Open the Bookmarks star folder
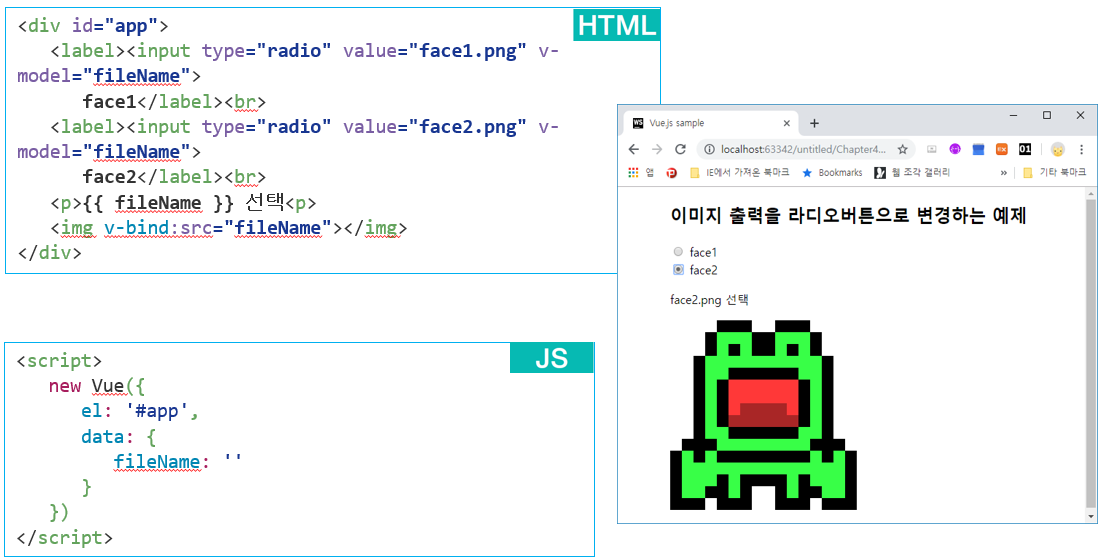1101x559 pixels. [x=832, y=172]
